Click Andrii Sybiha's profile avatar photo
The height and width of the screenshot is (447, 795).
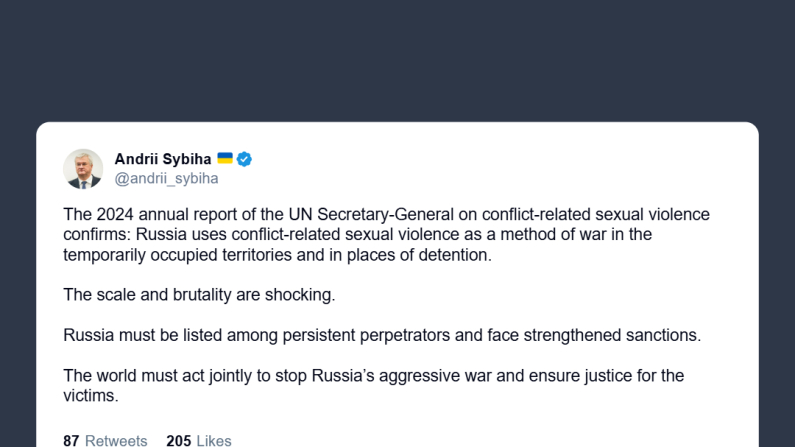pos(83,169)
